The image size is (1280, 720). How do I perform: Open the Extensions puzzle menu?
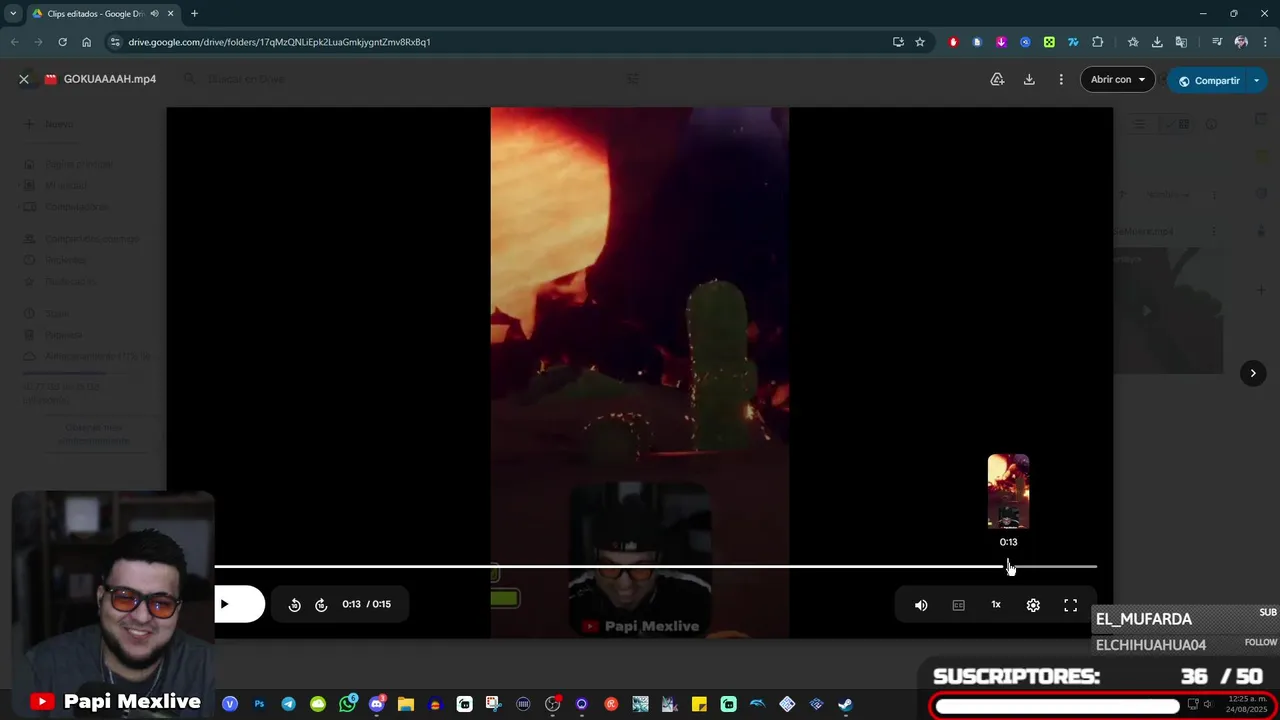click(x=1098, y=42)
